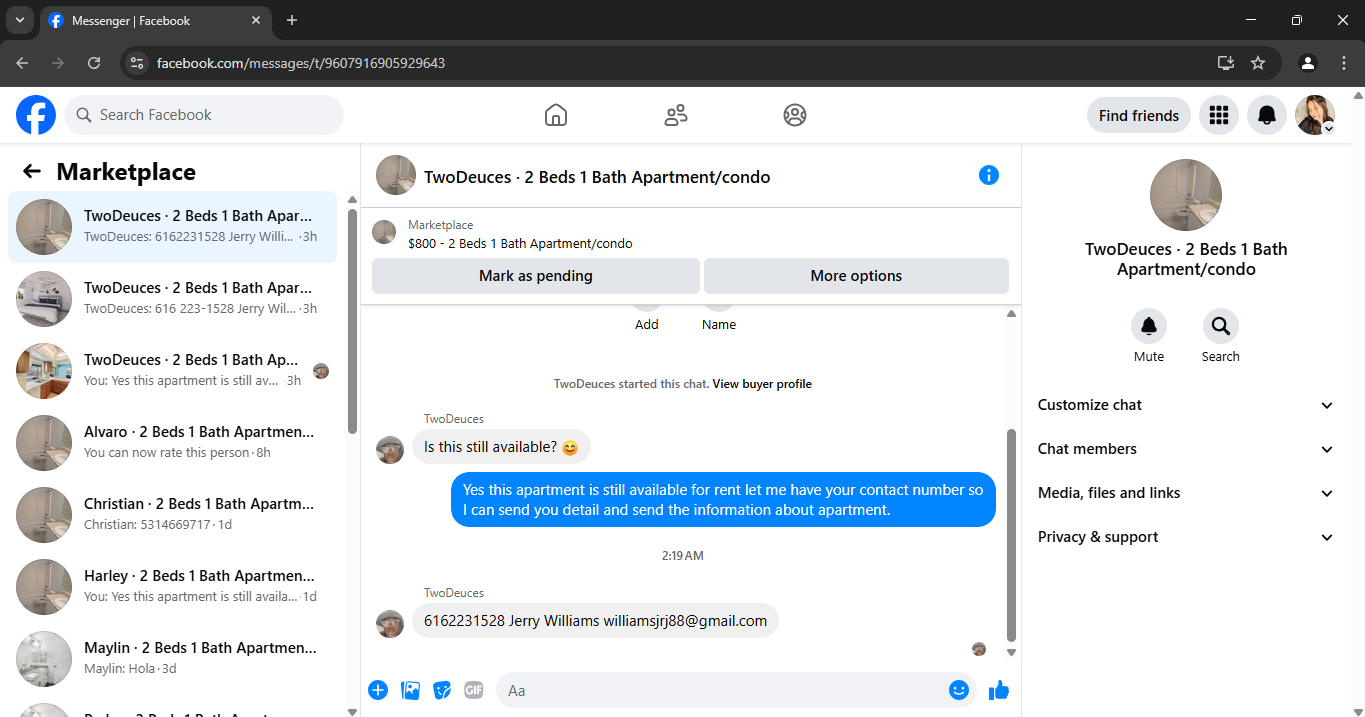The image size is (1365, 717).
Task: Expand Customize chat section
Action: [x=1186, y=405]
